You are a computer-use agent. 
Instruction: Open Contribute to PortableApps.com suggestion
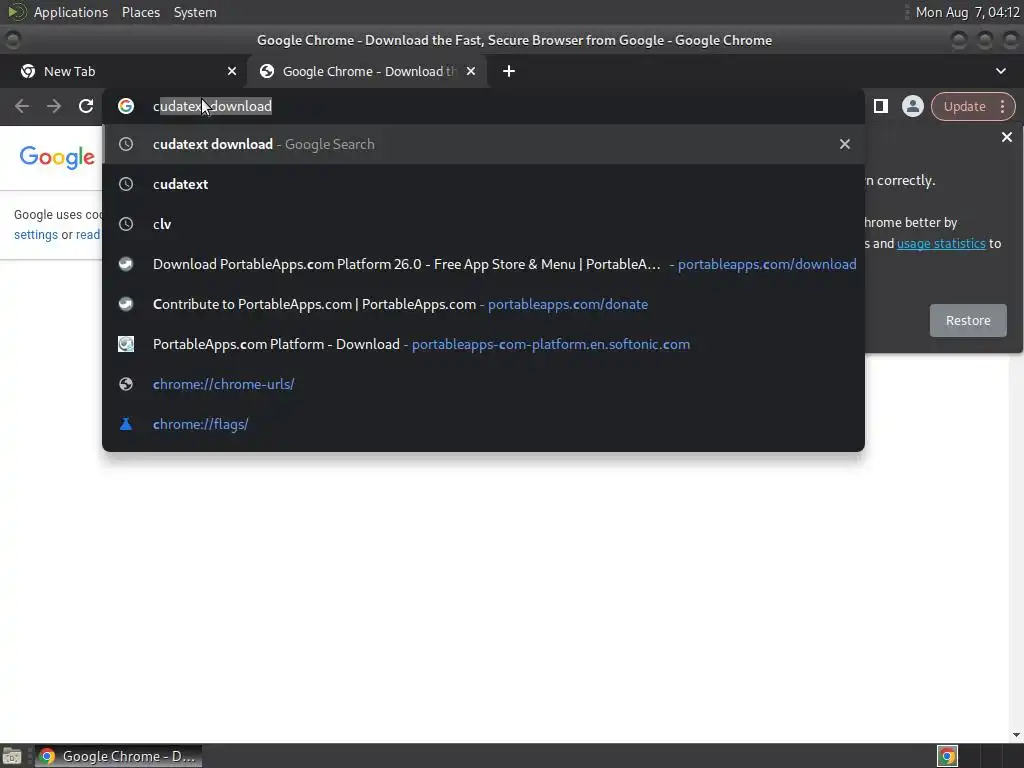[483, 304]
